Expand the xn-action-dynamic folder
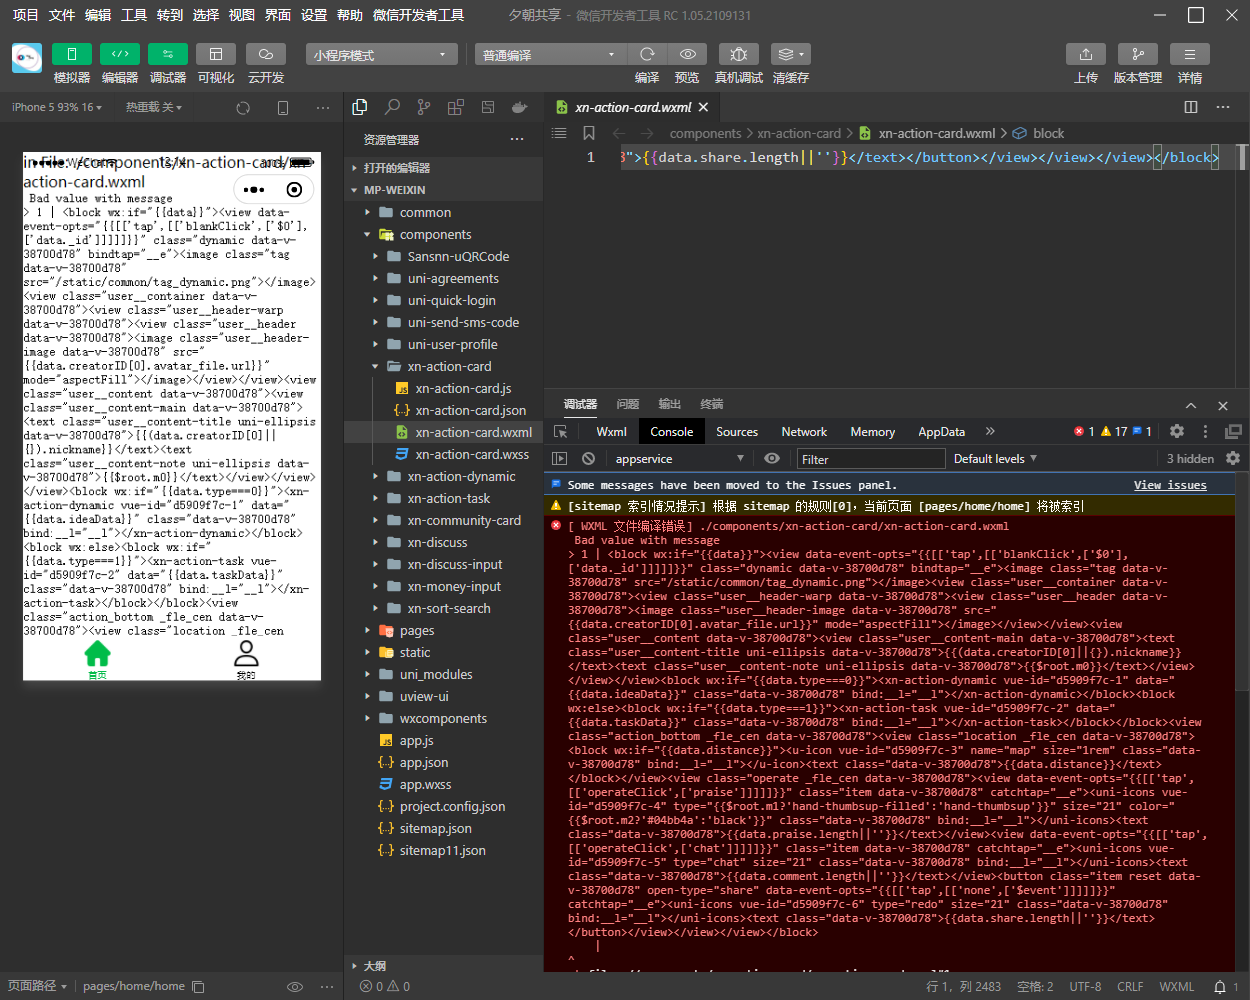This screenshot has width=1250, height=1000. tap(461, 477)
